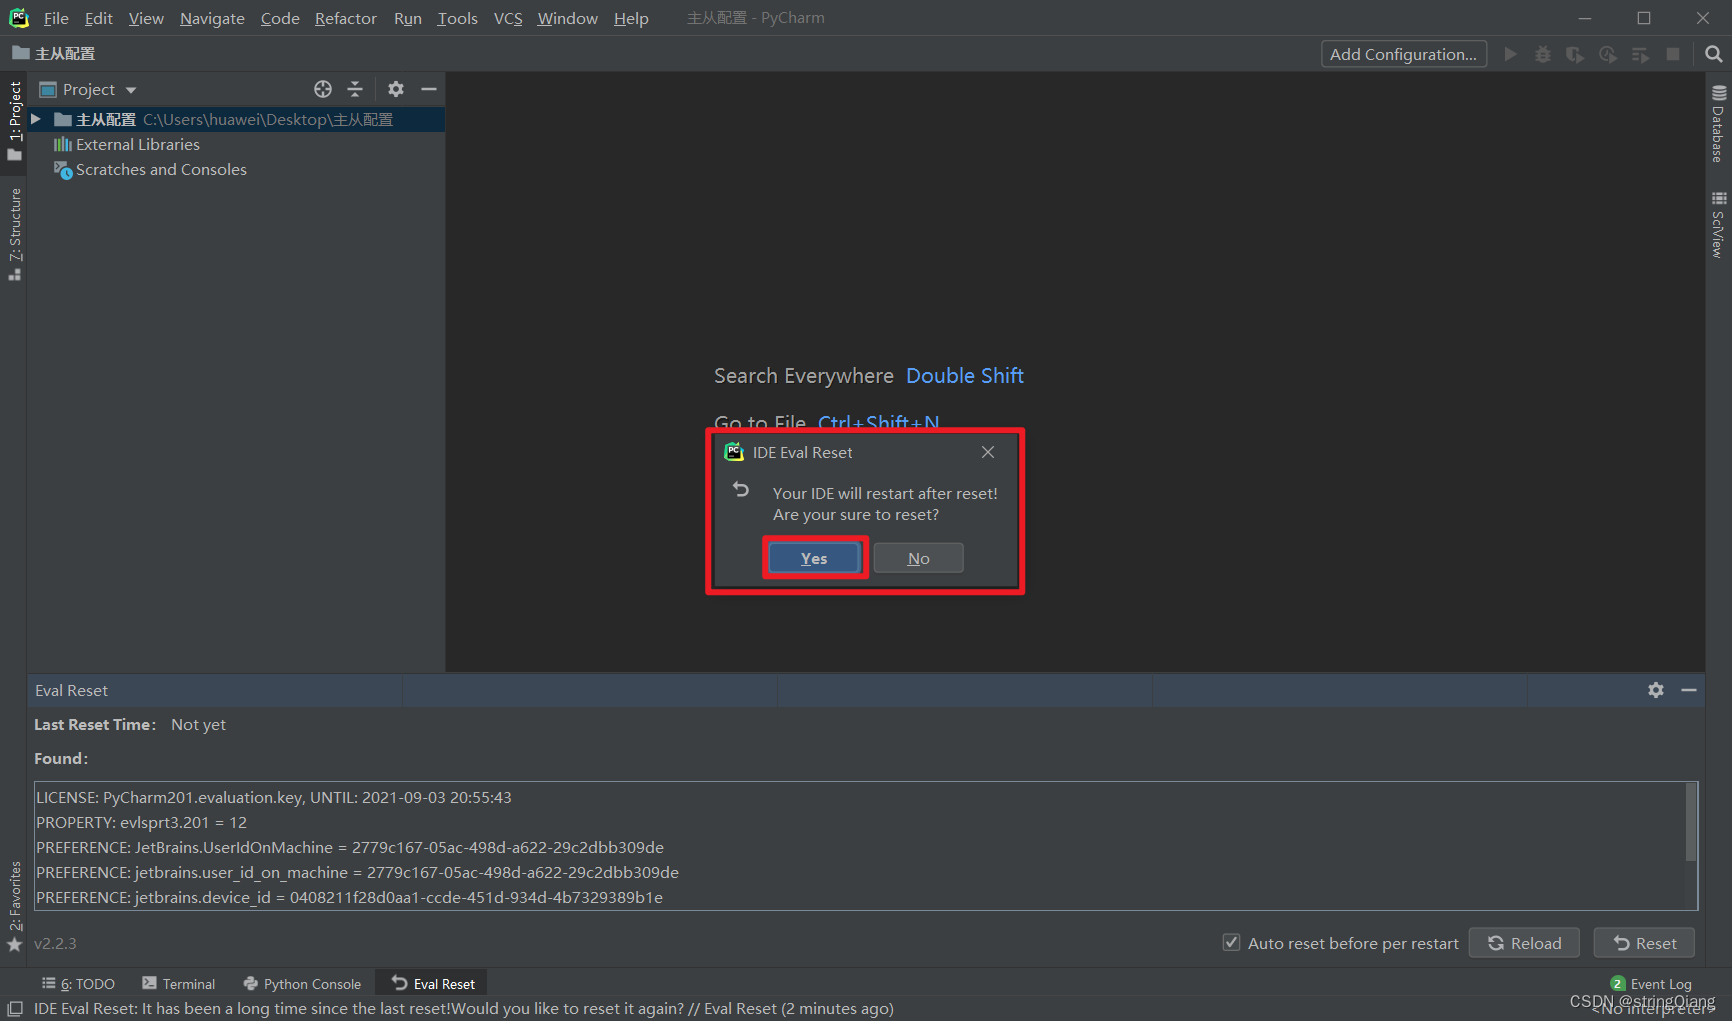Toggle tool window quick-access icon in status bar

(x=15, y=1008)
